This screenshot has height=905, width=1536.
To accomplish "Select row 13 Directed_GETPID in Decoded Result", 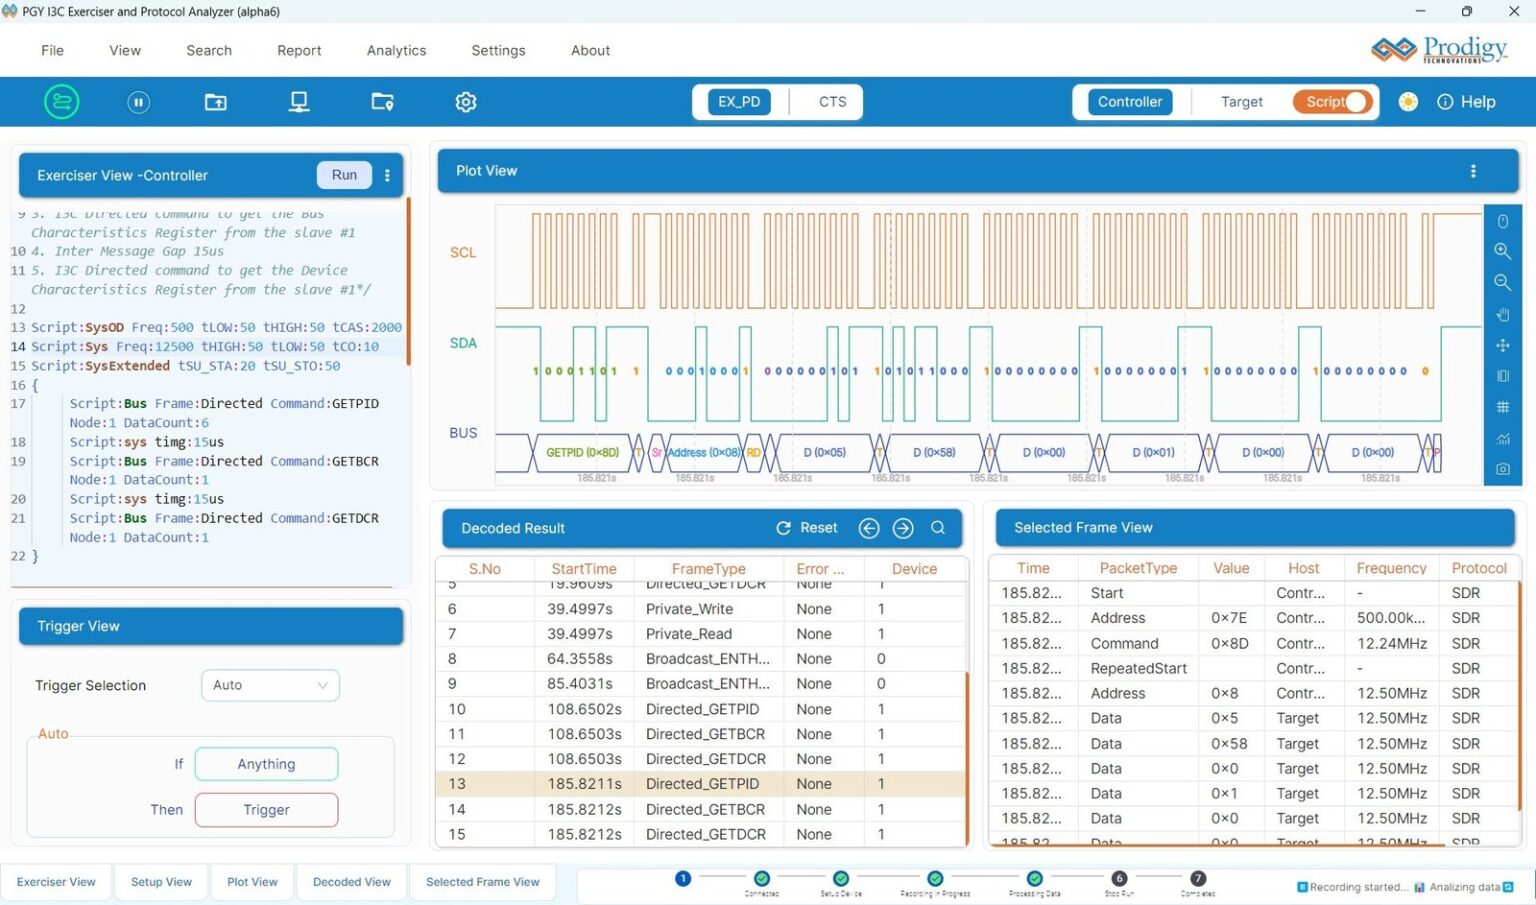I will coord(701,783).
